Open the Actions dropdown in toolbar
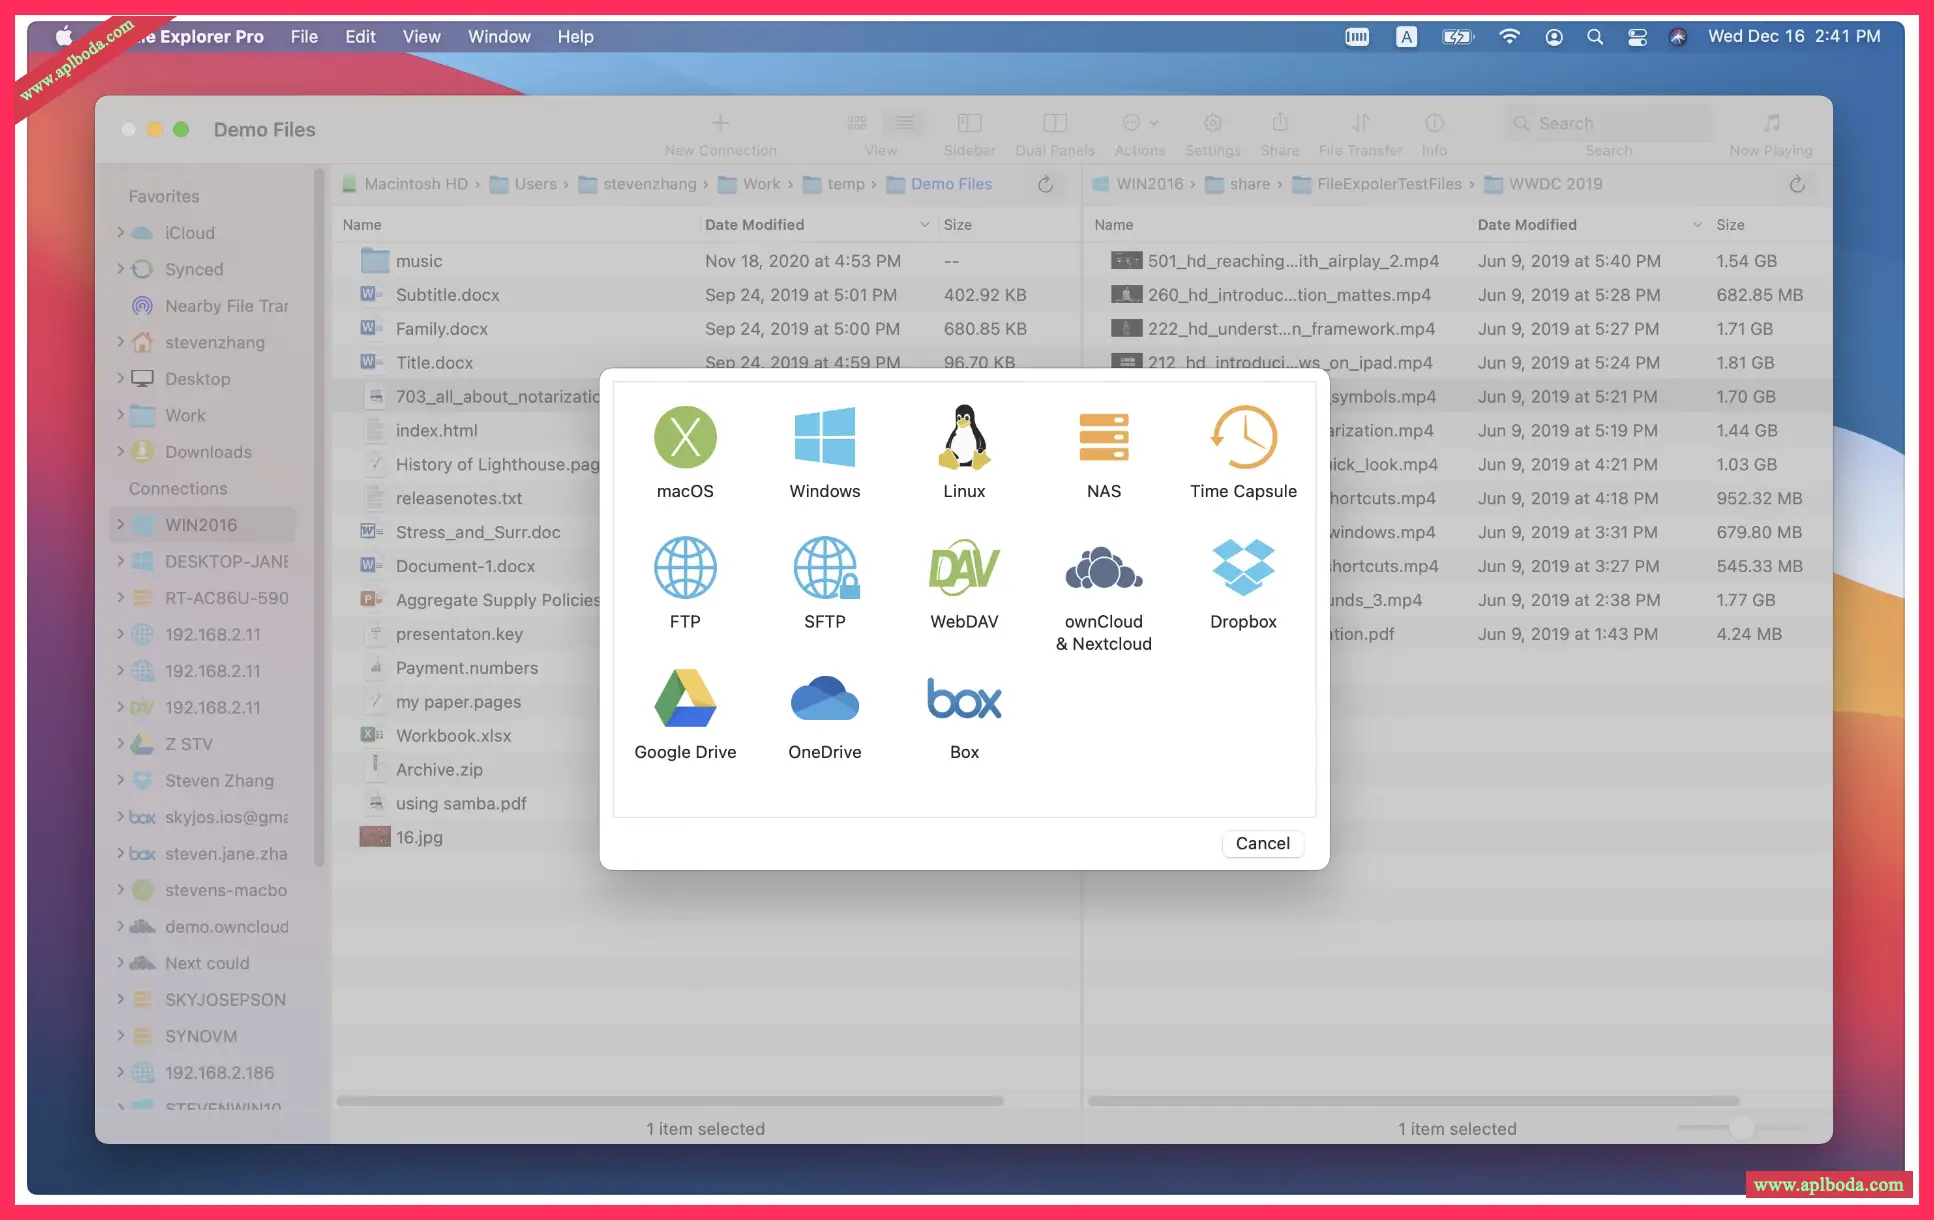This screenshot has height=1220, width=1934. pos(1140,123)
